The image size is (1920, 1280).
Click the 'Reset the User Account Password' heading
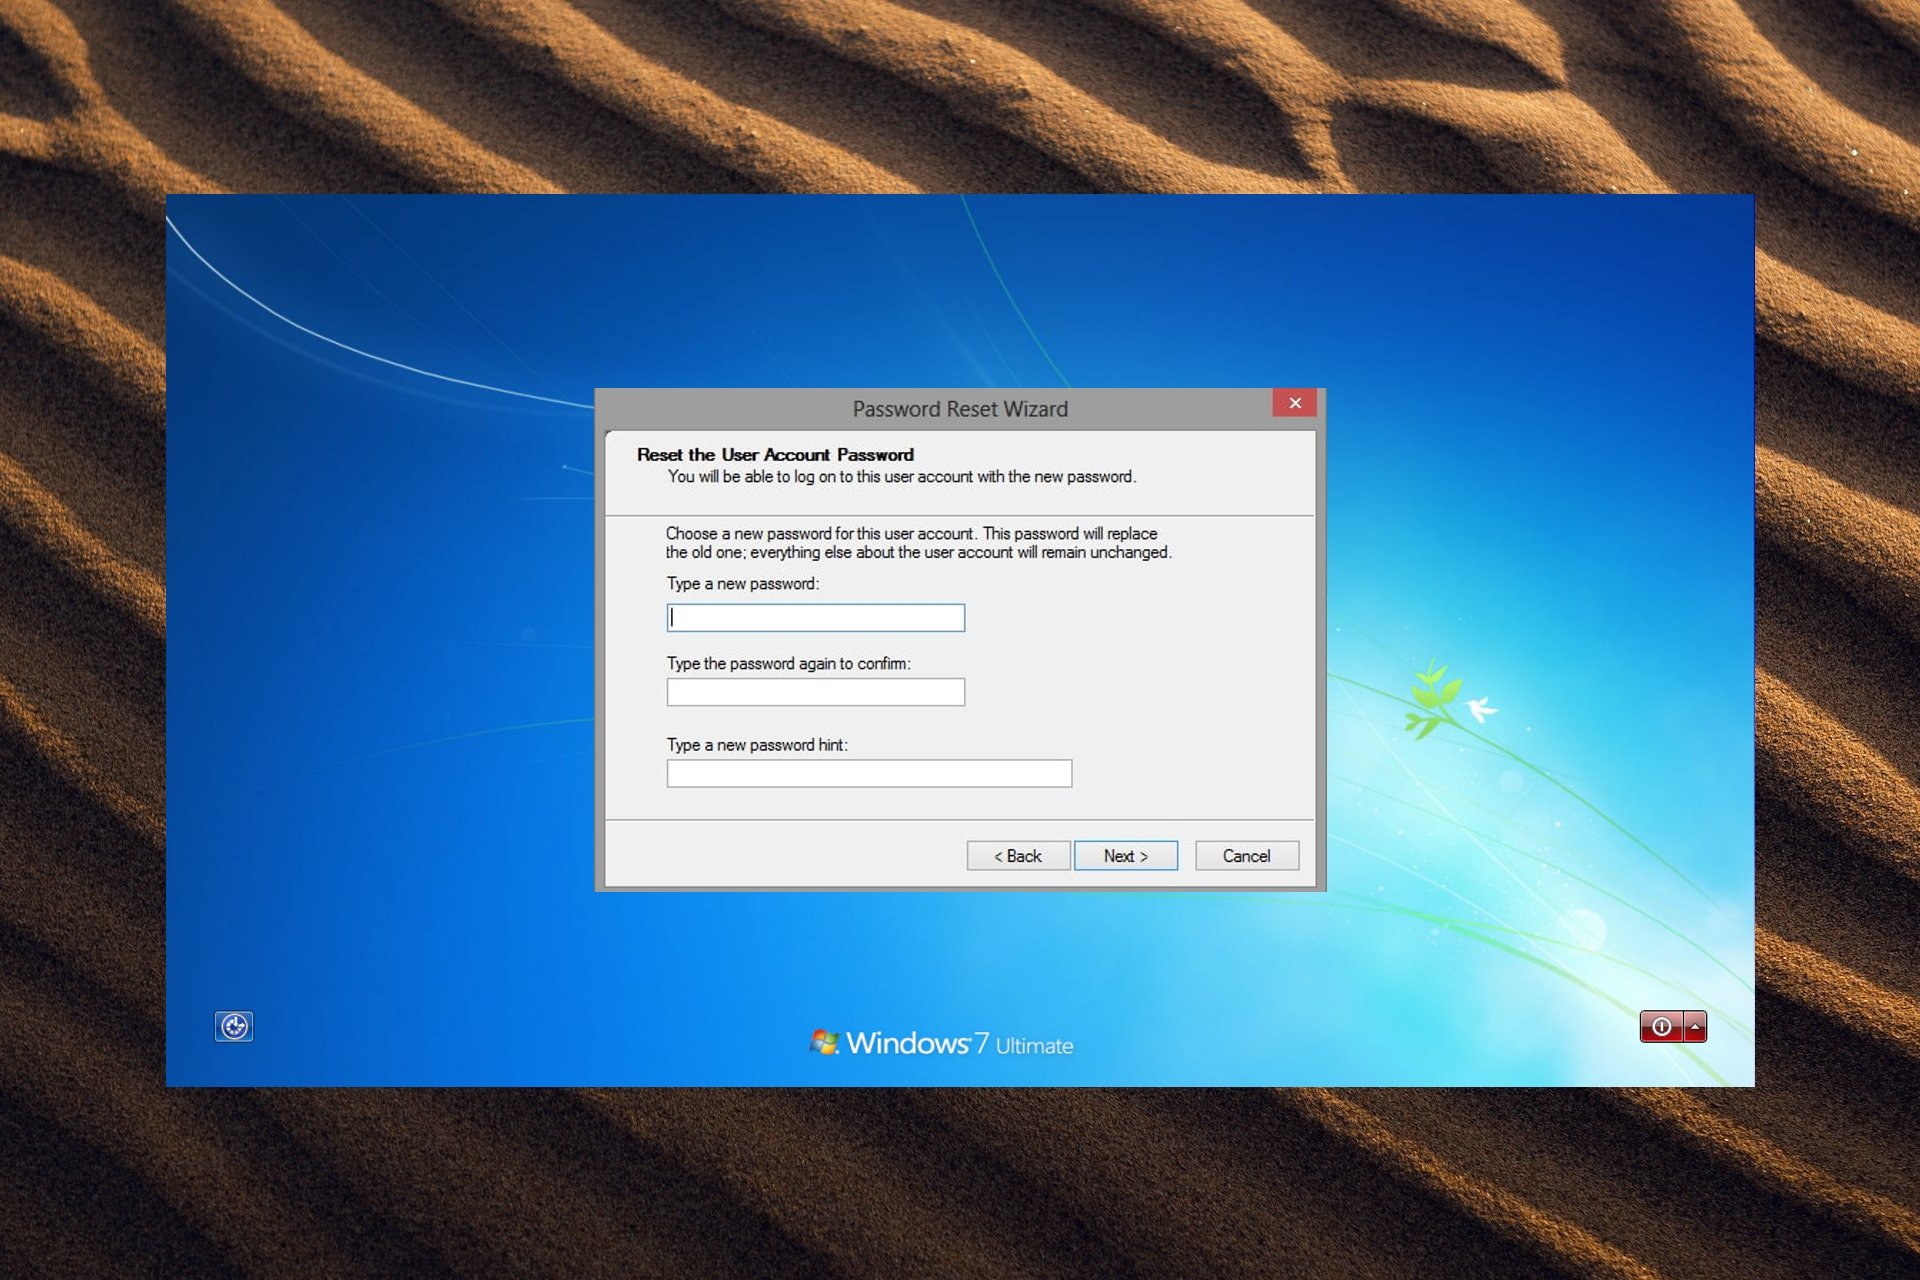click(x=775, y=455)
